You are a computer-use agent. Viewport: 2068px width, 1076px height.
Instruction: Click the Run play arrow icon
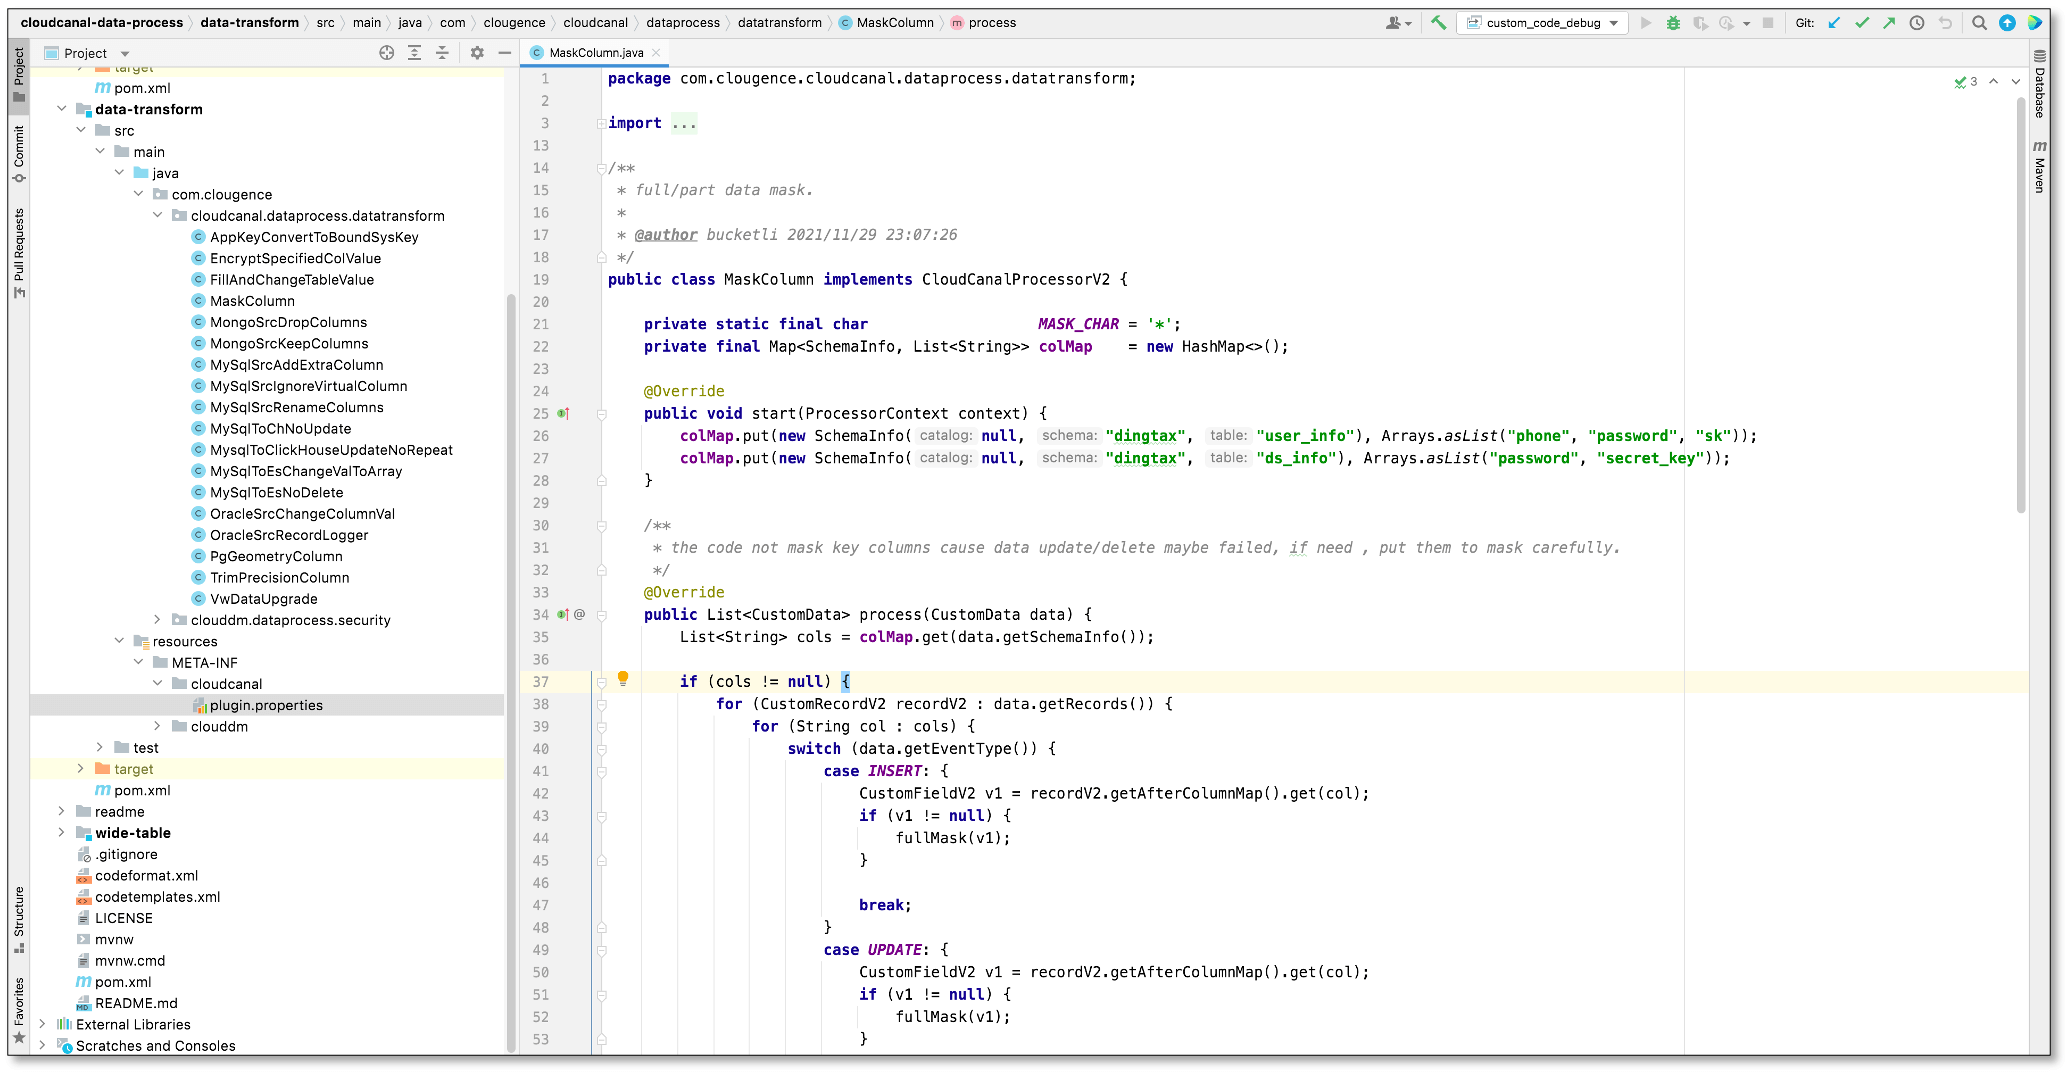(x=1646, y=23)
